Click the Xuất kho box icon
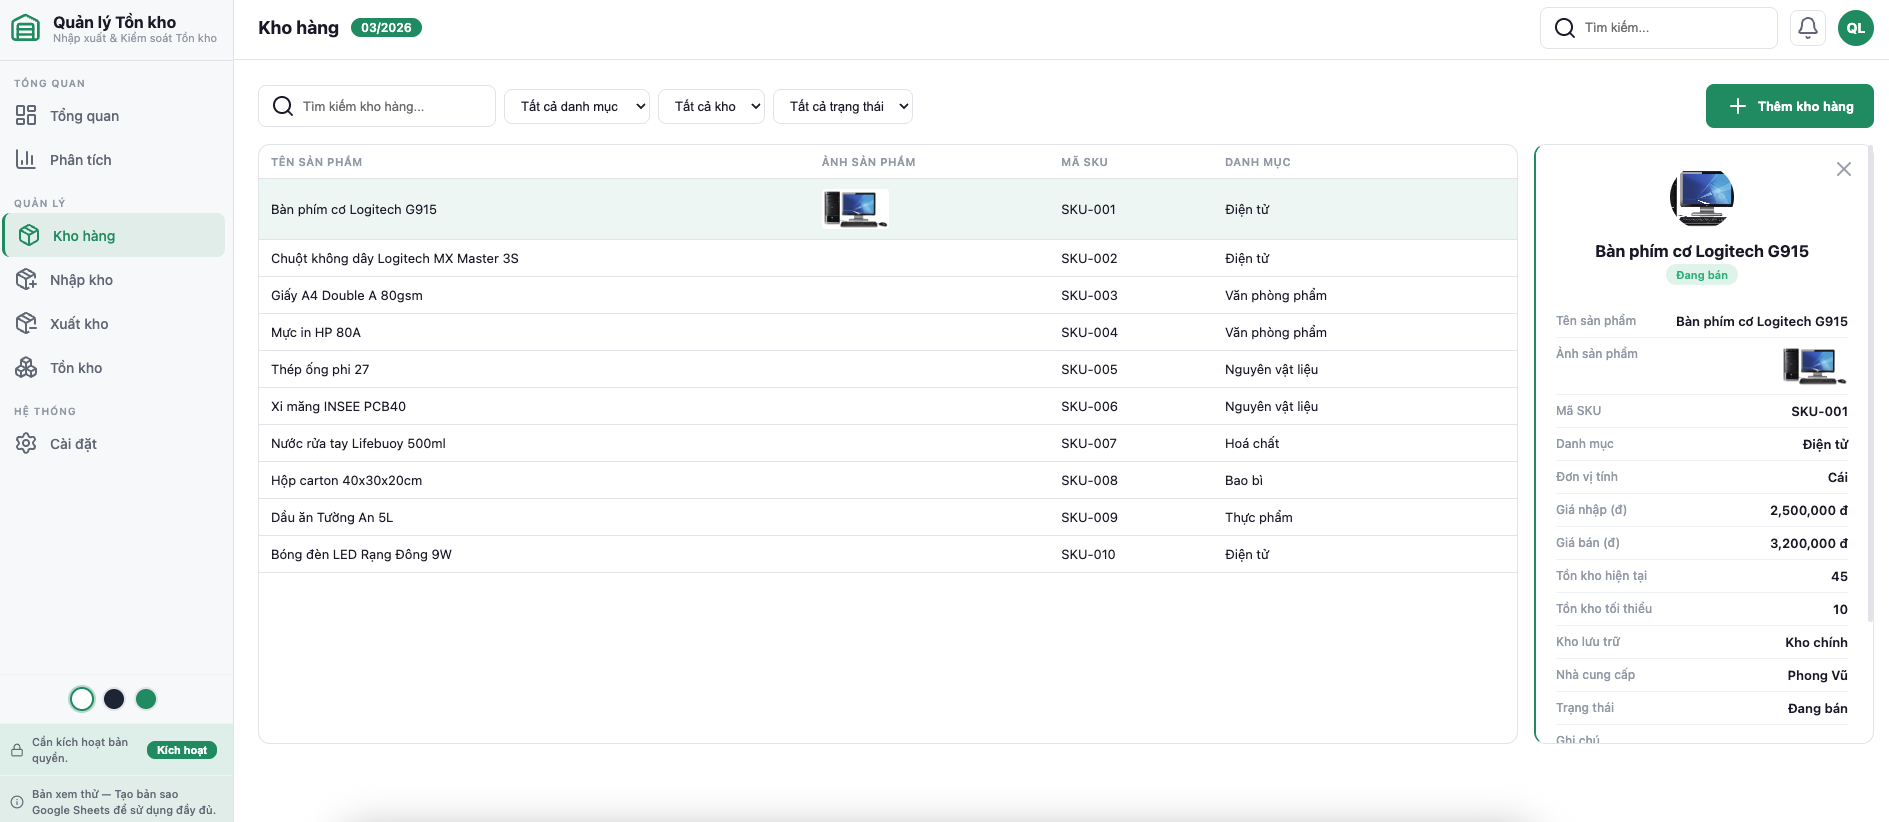This screenshot has height=822, width=1889. tap(26, 324)
